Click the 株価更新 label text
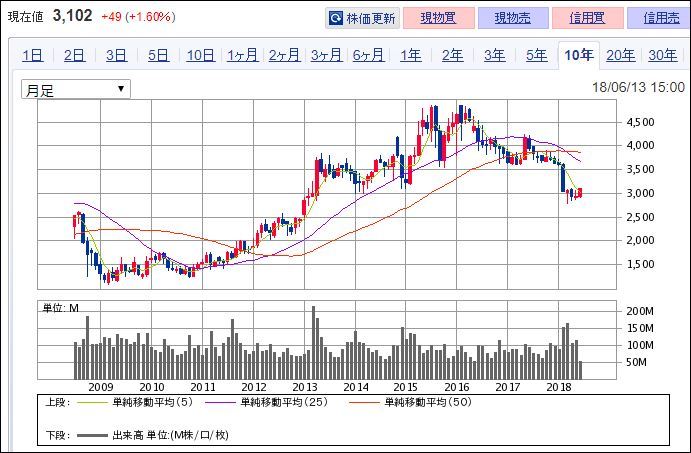This screenshot has height=453, width=691. tap(371, 19)
